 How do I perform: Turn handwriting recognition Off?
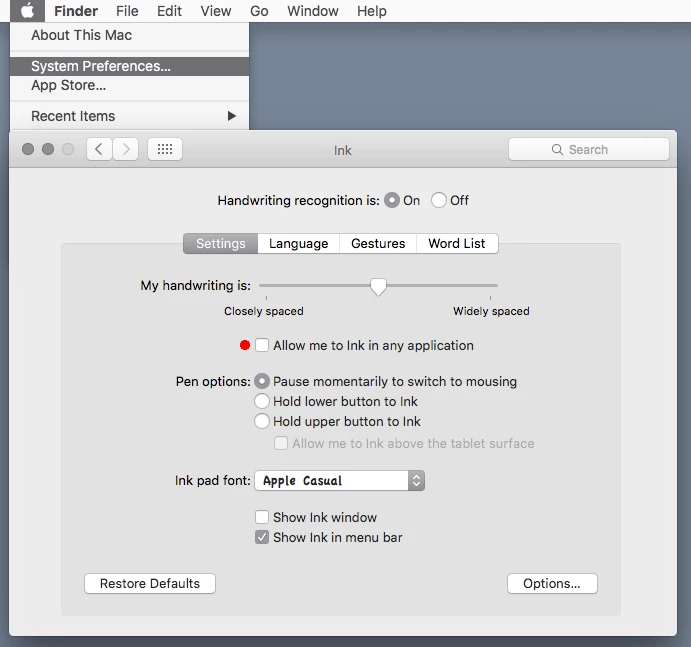[x=438, y=201]
